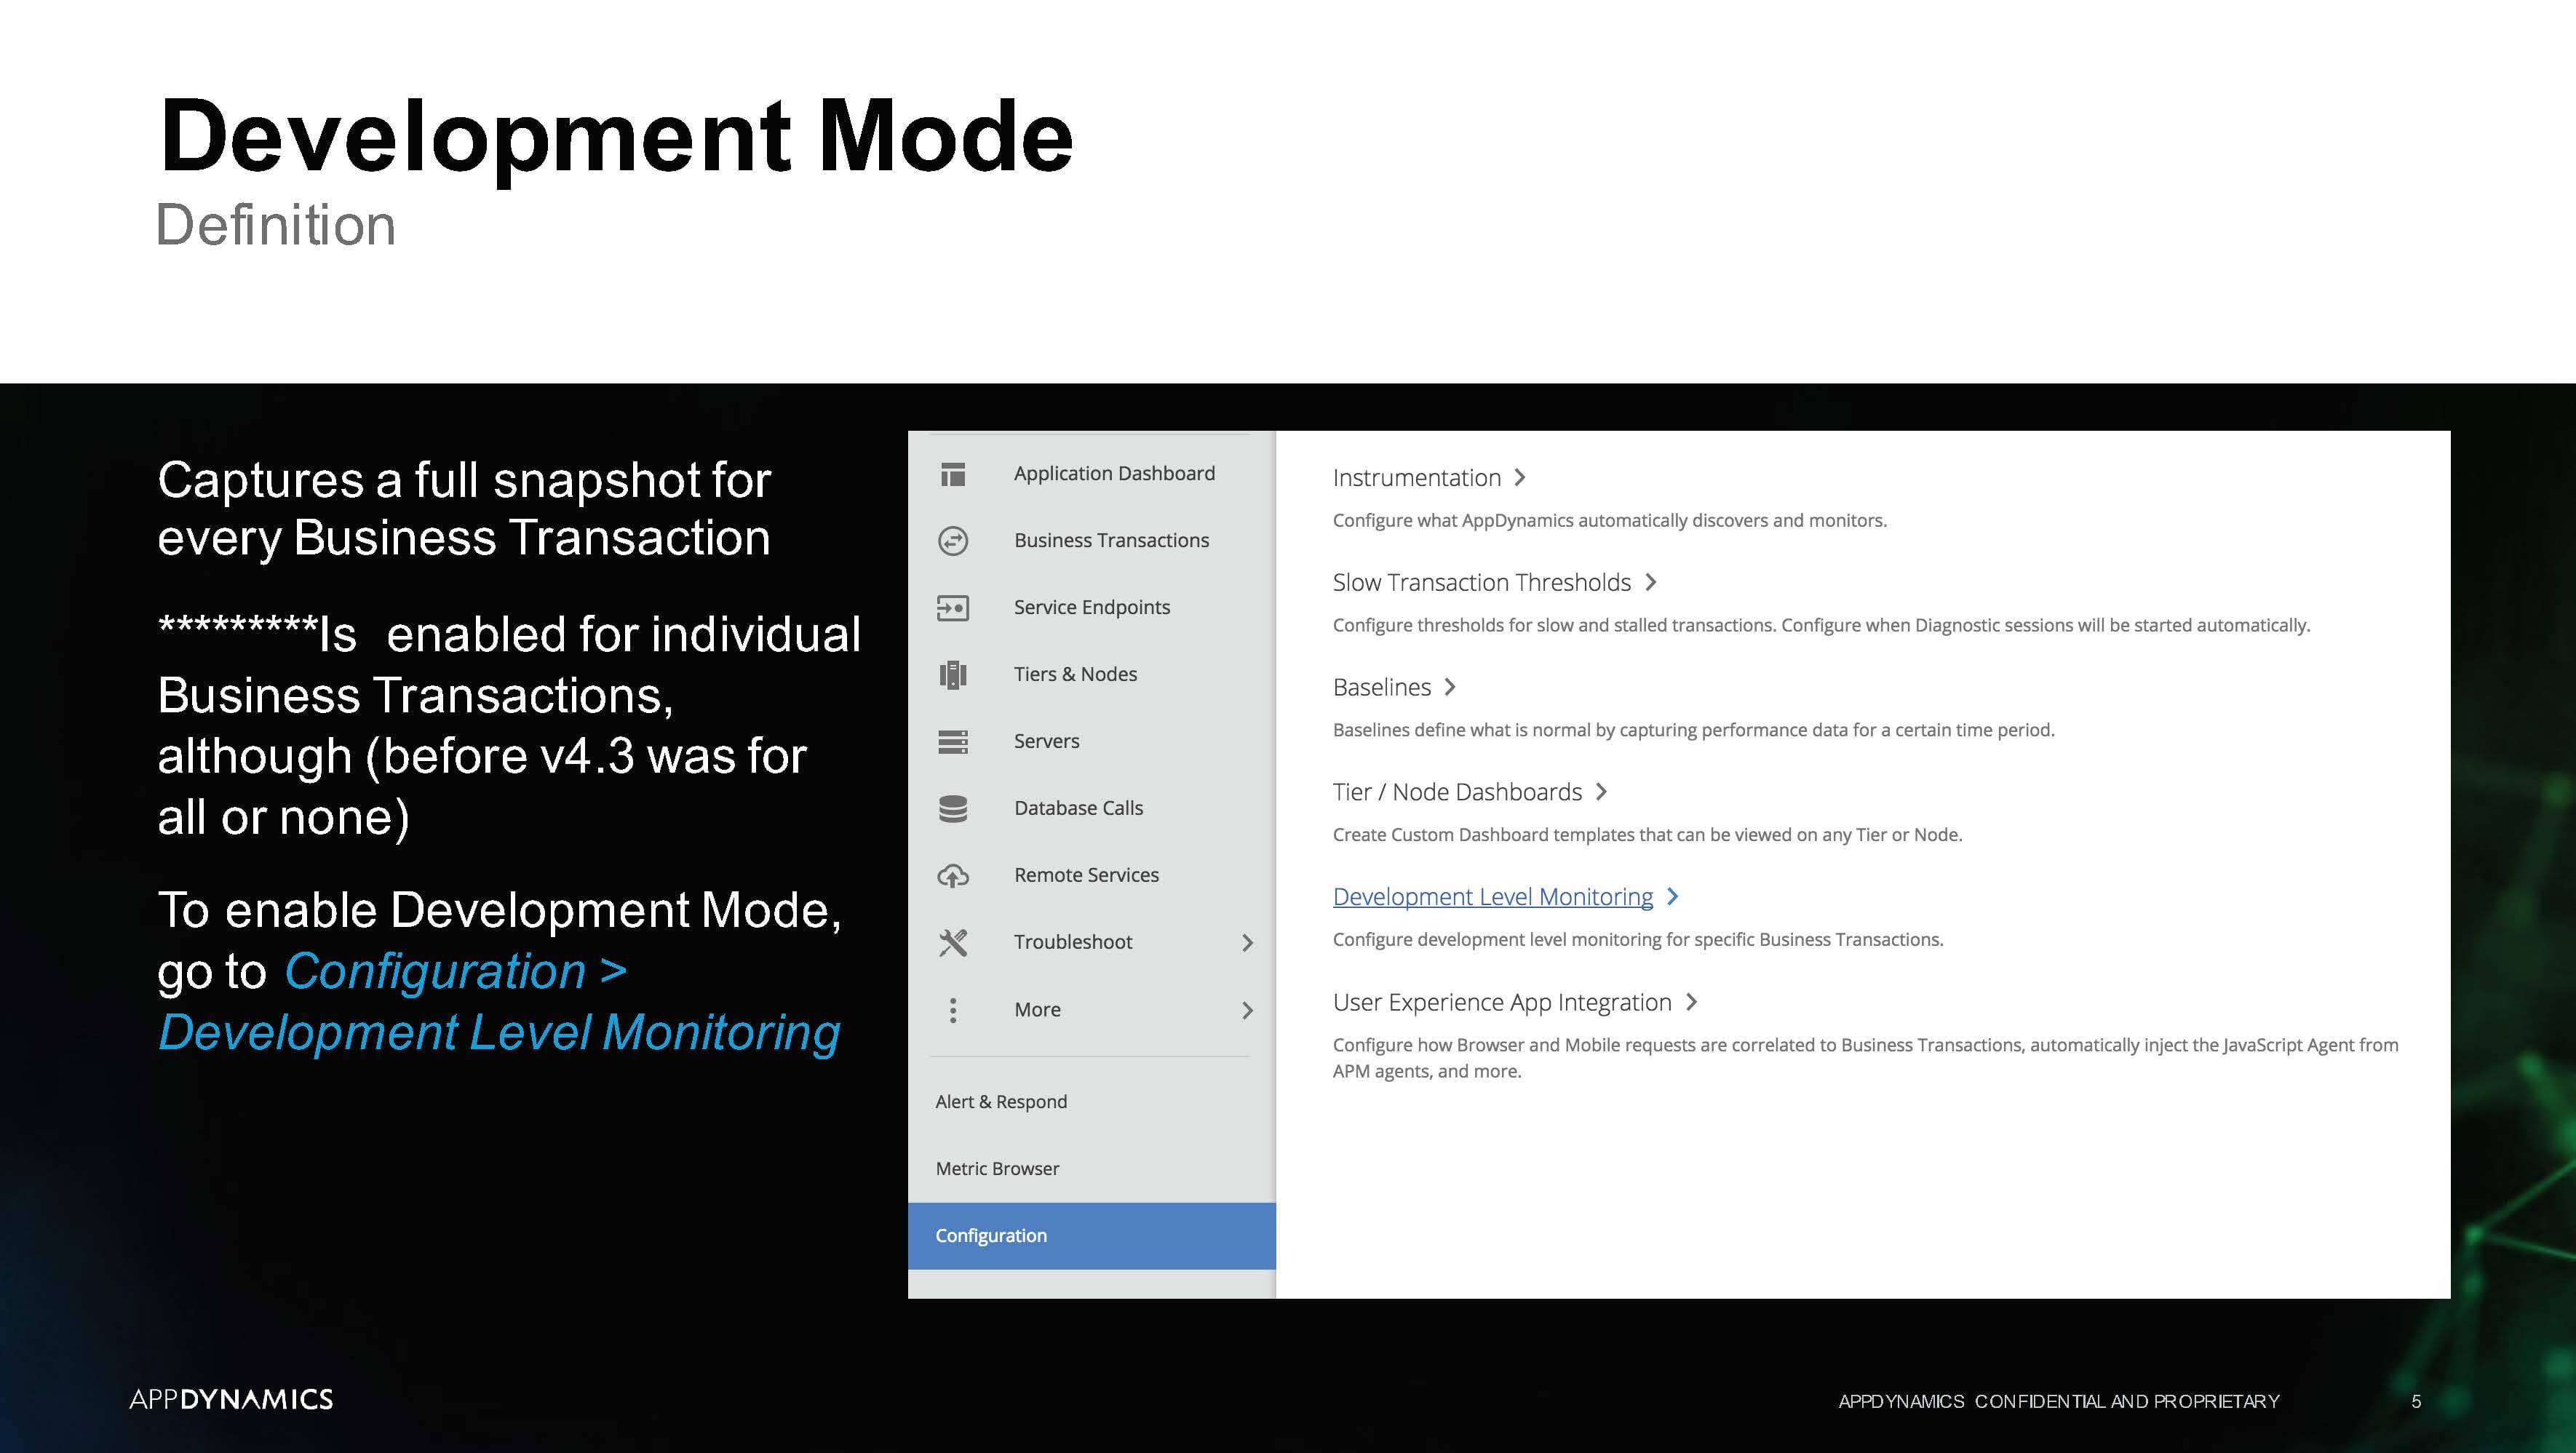Open User Experience App Integration link
Viewport: 2576px width, 1453px height.
[1501, 1002]
